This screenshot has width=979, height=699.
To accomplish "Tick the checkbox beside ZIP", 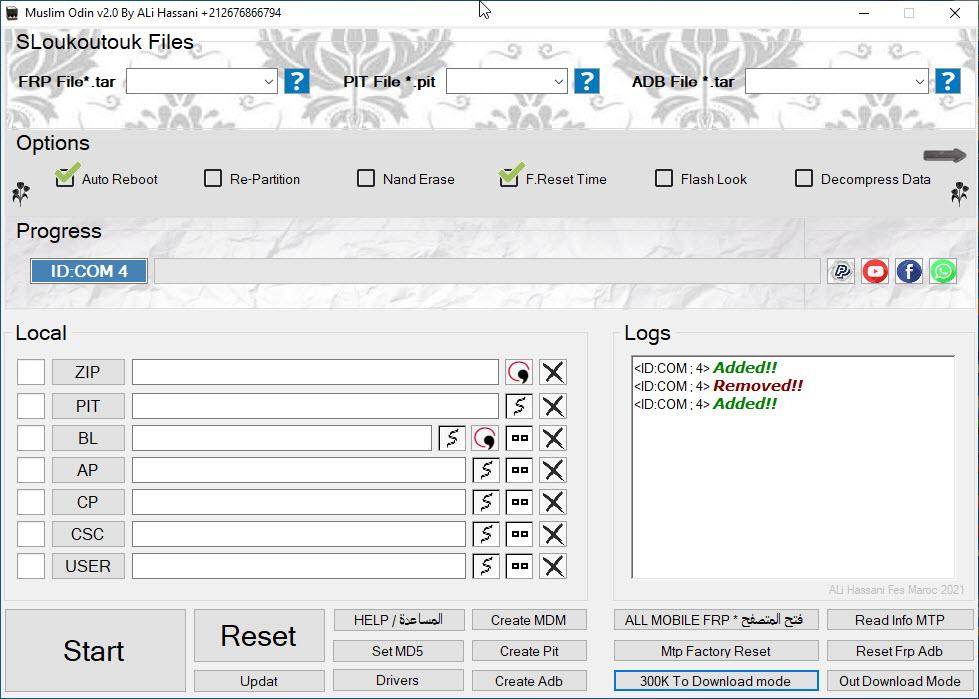I will click(x=31, y=372).
